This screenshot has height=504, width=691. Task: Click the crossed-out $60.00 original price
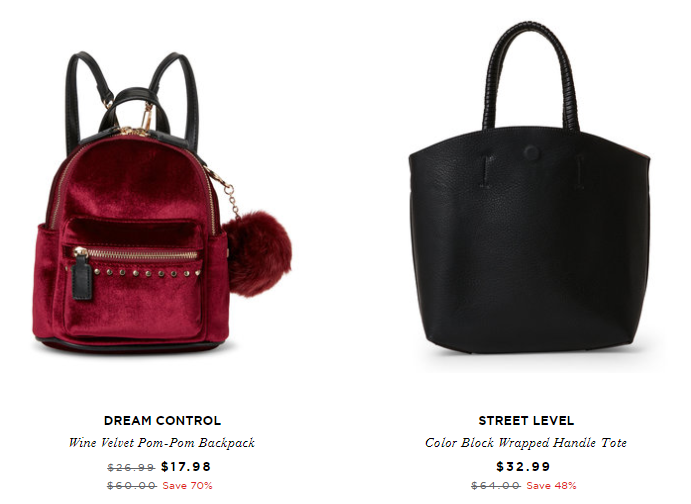coord(132,485)
